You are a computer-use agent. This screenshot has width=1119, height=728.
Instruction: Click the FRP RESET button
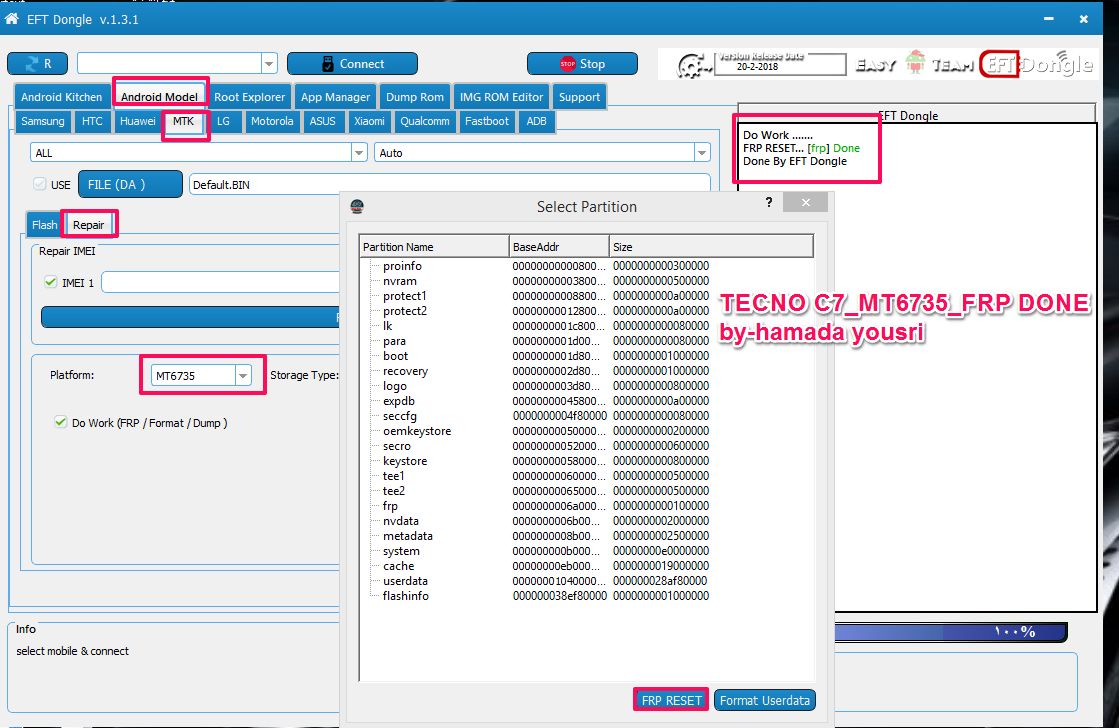[671, 700]
